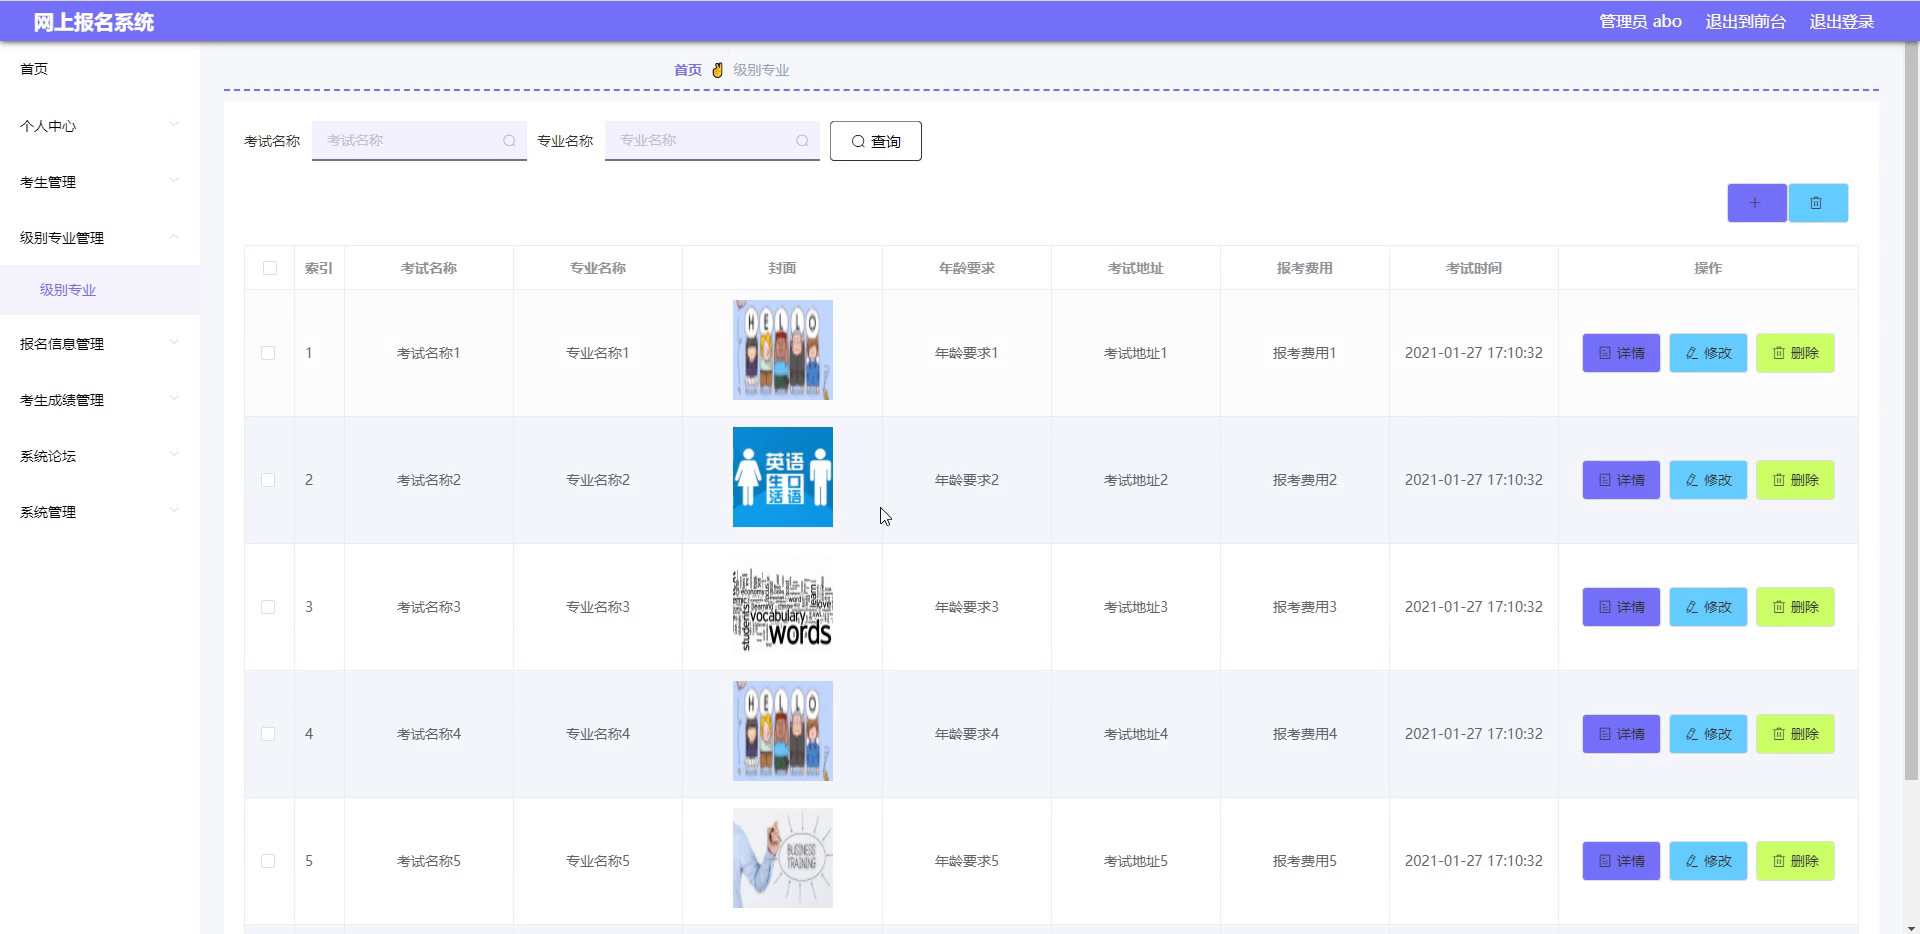This screenshot has height=934, width=1920.
Task: Click search icon in 考试名称 field
Action: coord(509,141)
